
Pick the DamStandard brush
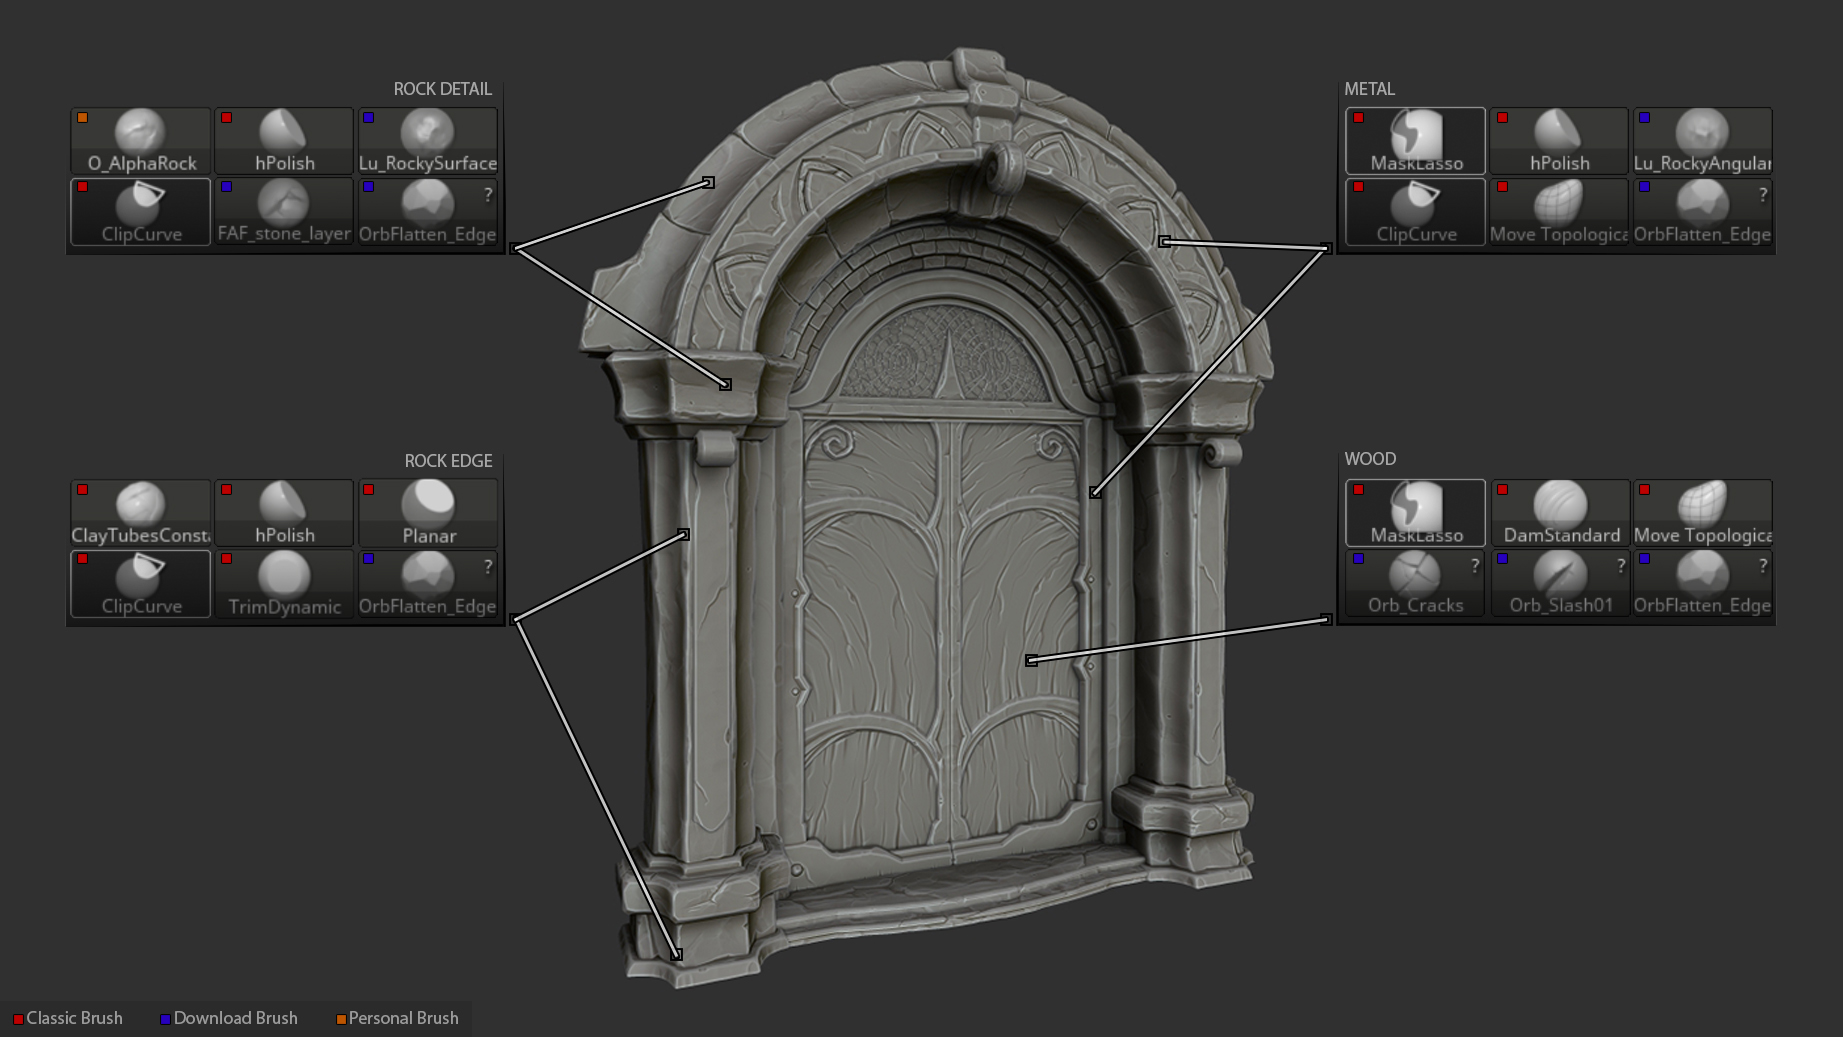coord(1561,513)
